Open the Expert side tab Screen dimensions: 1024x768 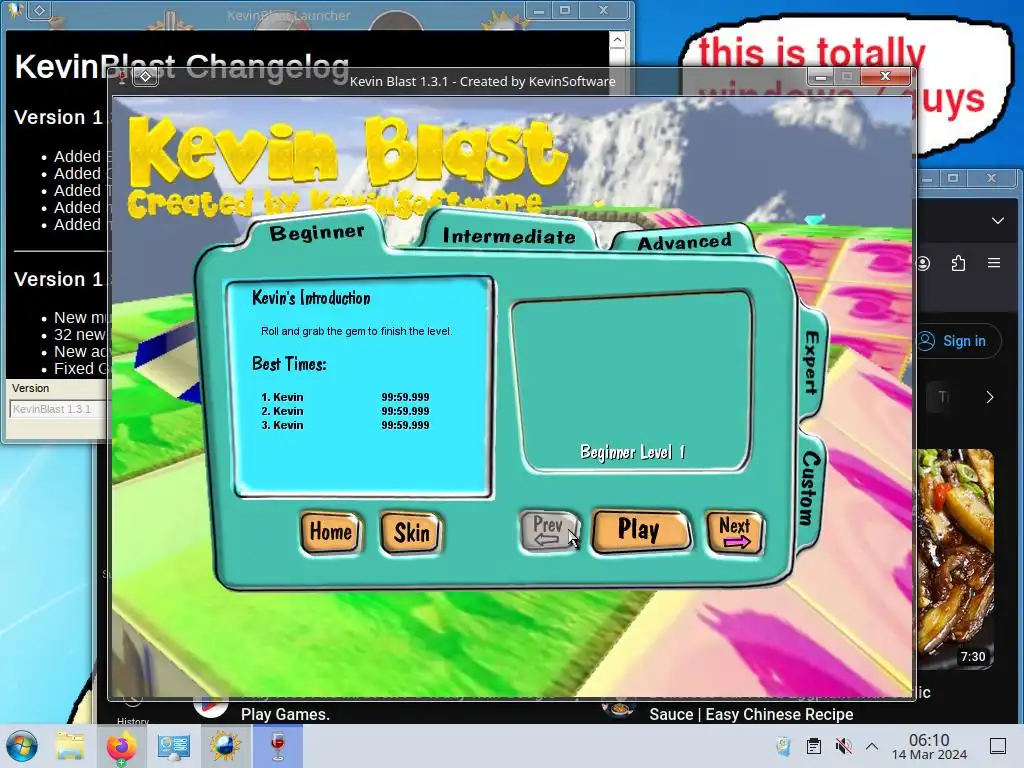tap(812, 362)
